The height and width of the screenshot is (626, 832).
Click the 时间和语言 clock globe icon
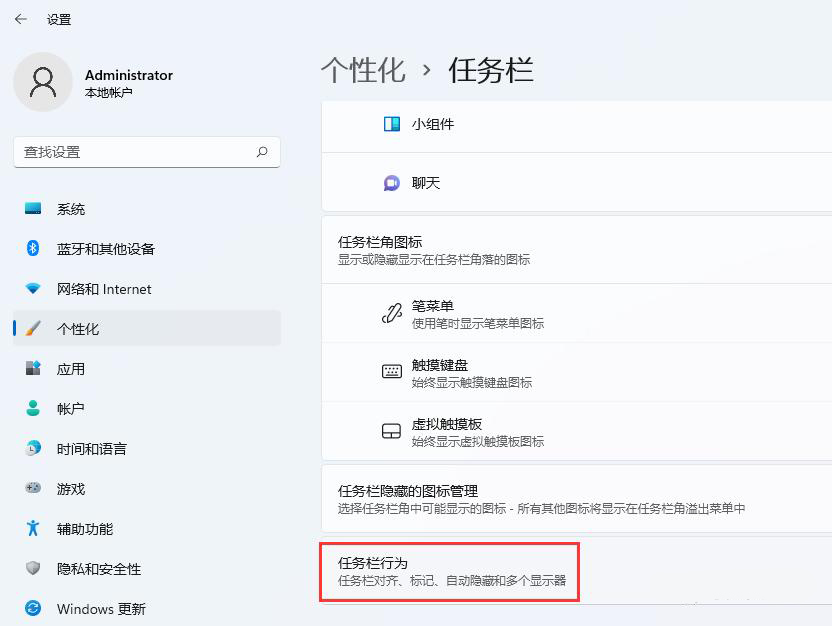pos(33,448)
